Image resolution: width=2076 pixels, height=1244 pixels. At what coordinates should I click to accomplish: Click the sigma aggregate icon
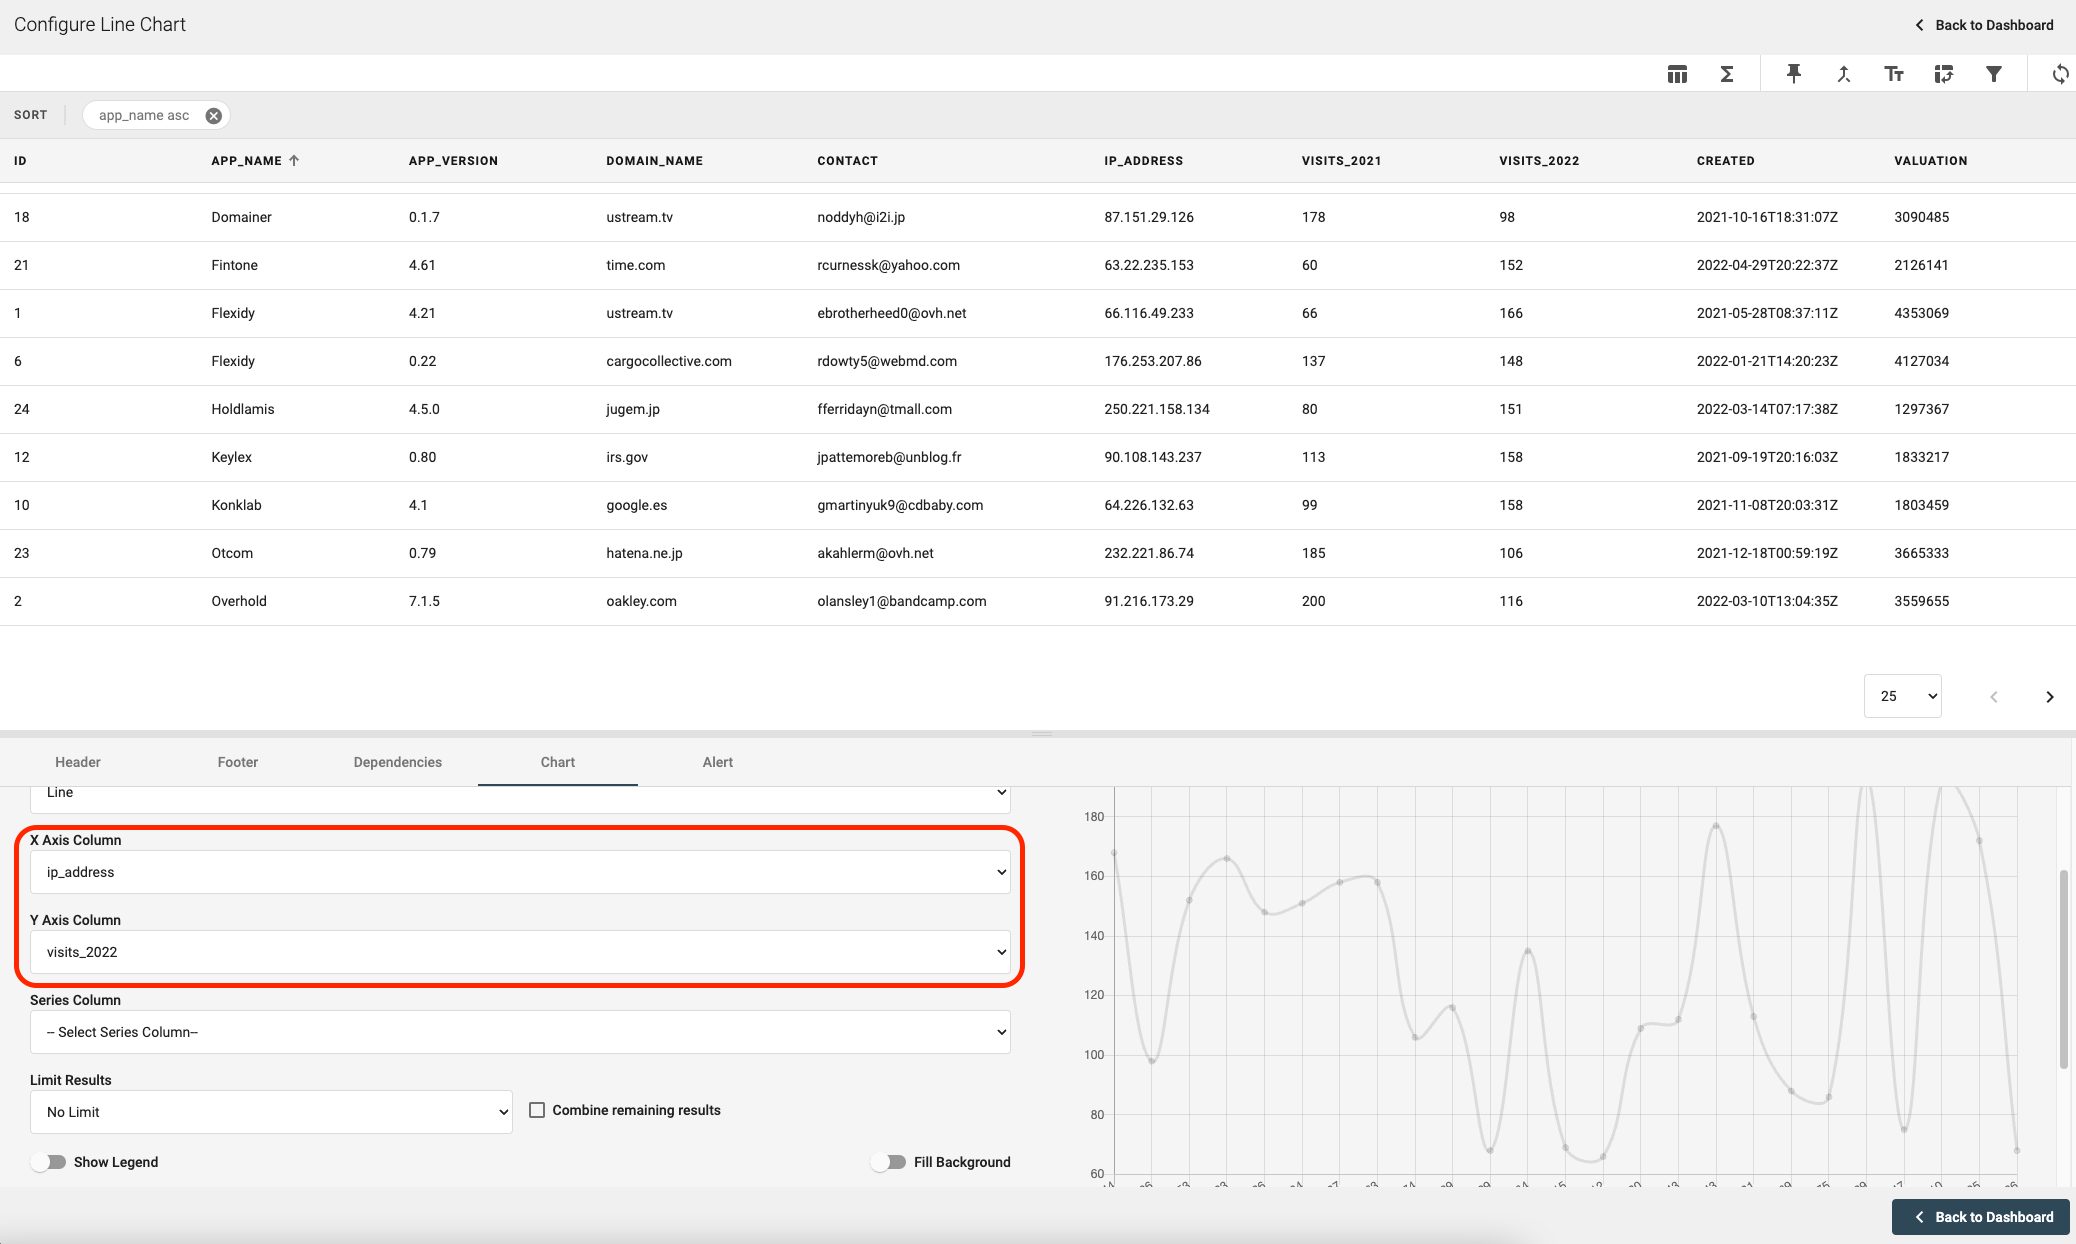(x=1727, y=74)
